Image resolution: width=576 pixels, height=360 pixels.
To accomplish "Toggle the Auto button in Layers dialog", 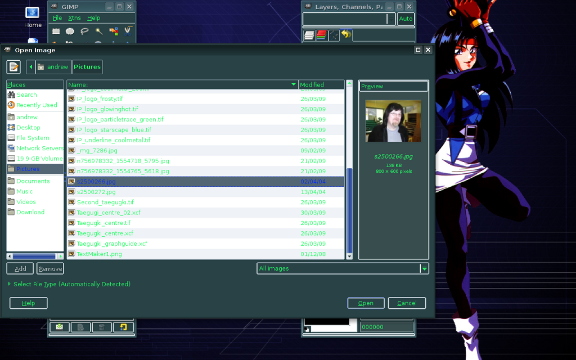I will pyautogui.click(x=406, y=19).
